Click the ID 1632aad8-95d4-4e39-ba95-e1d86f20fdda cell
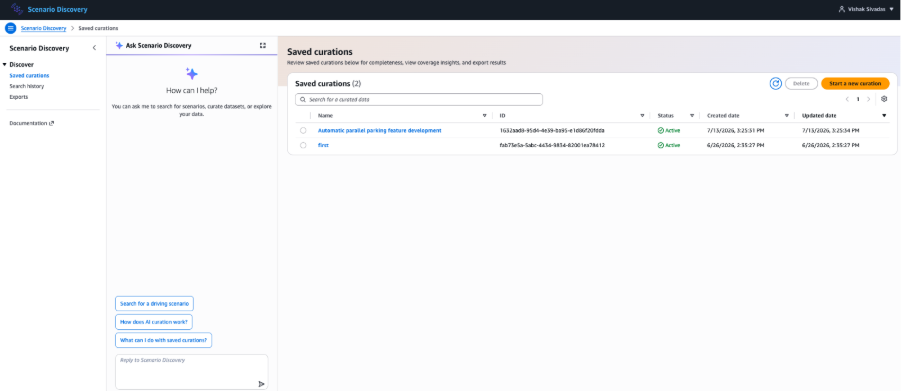This screenshot has height=391, width=901. pos(552,131)
